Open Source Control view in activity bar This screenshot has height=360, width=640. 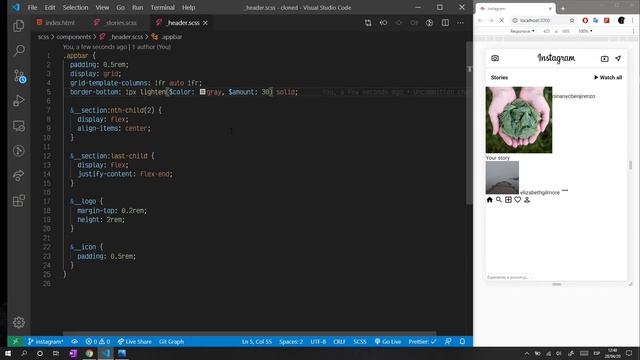19,76
